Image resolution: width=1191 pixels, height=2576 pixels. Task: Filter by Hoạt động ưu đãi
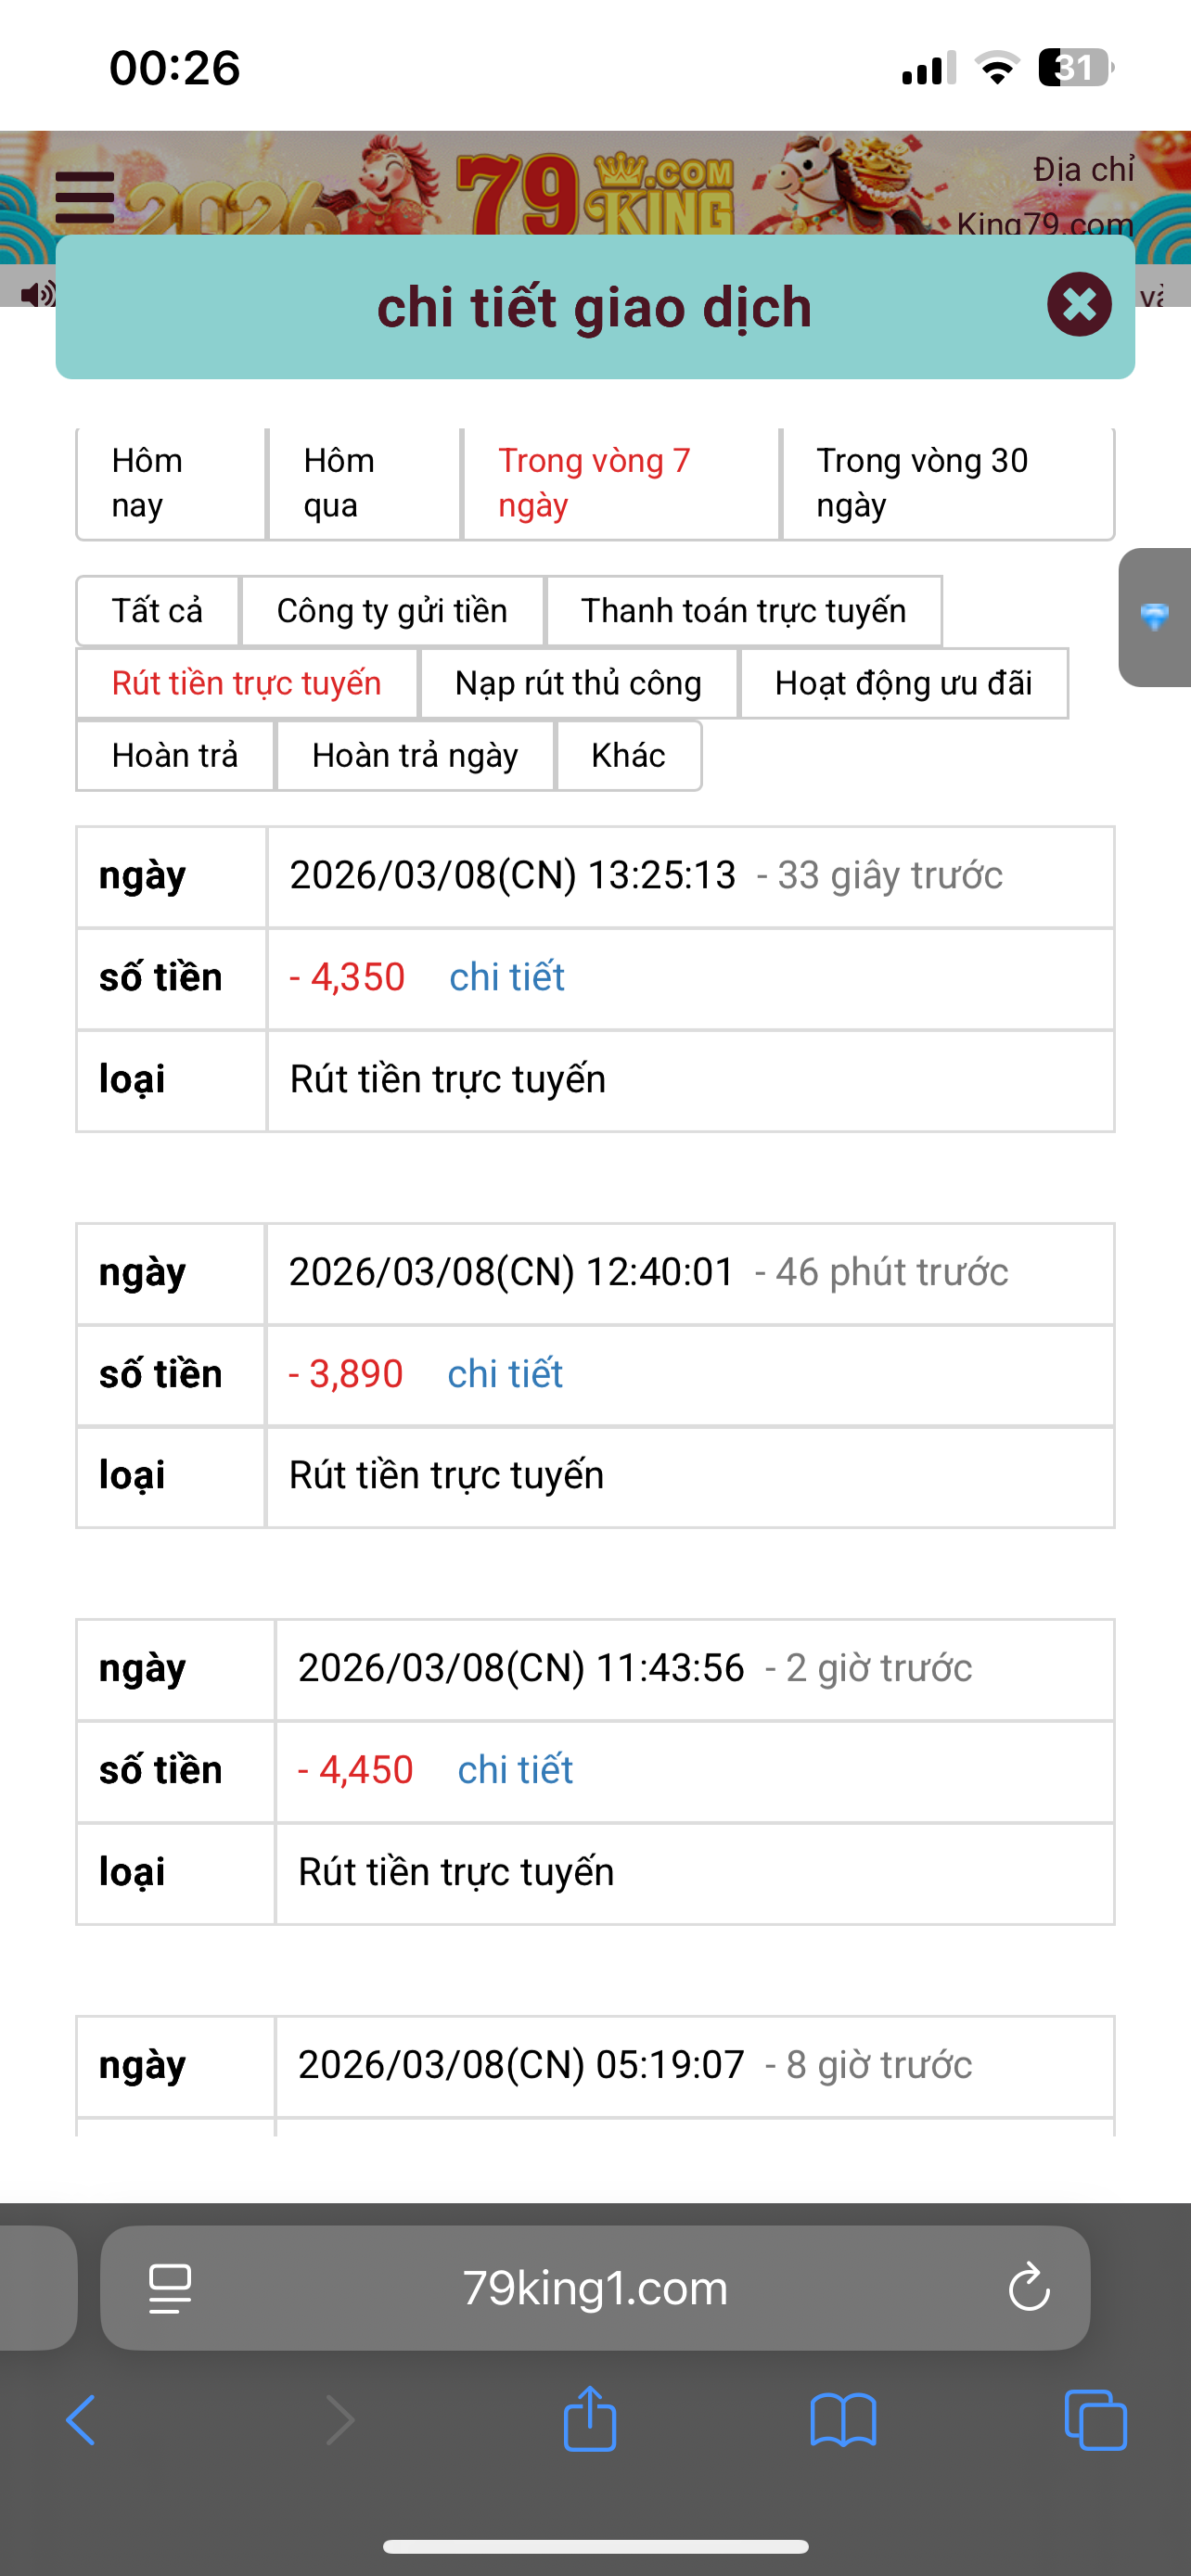(903, 683)
